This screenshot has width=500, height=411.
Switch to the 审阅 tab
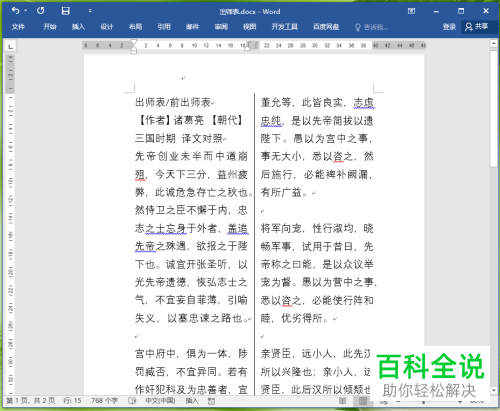[x=221, y=27]
